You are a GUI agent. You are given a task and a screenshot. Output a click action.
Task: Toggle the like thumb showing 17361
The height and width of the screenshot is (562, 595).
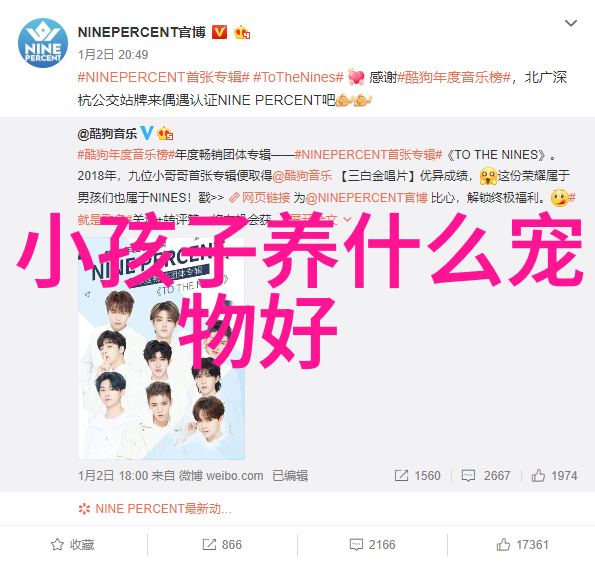(523, 545)
